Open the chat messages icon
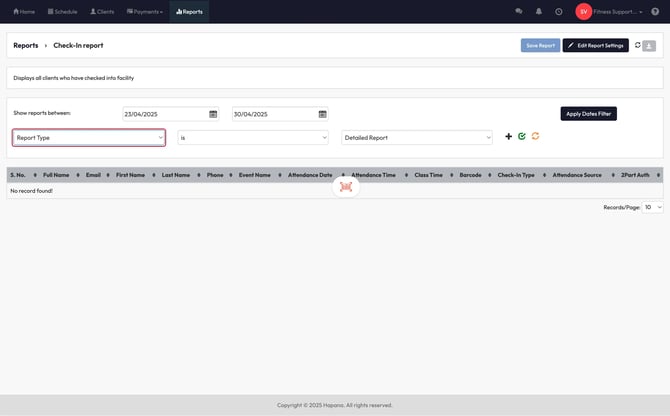Viewport: 670px width, 416px height. point(518,11)
